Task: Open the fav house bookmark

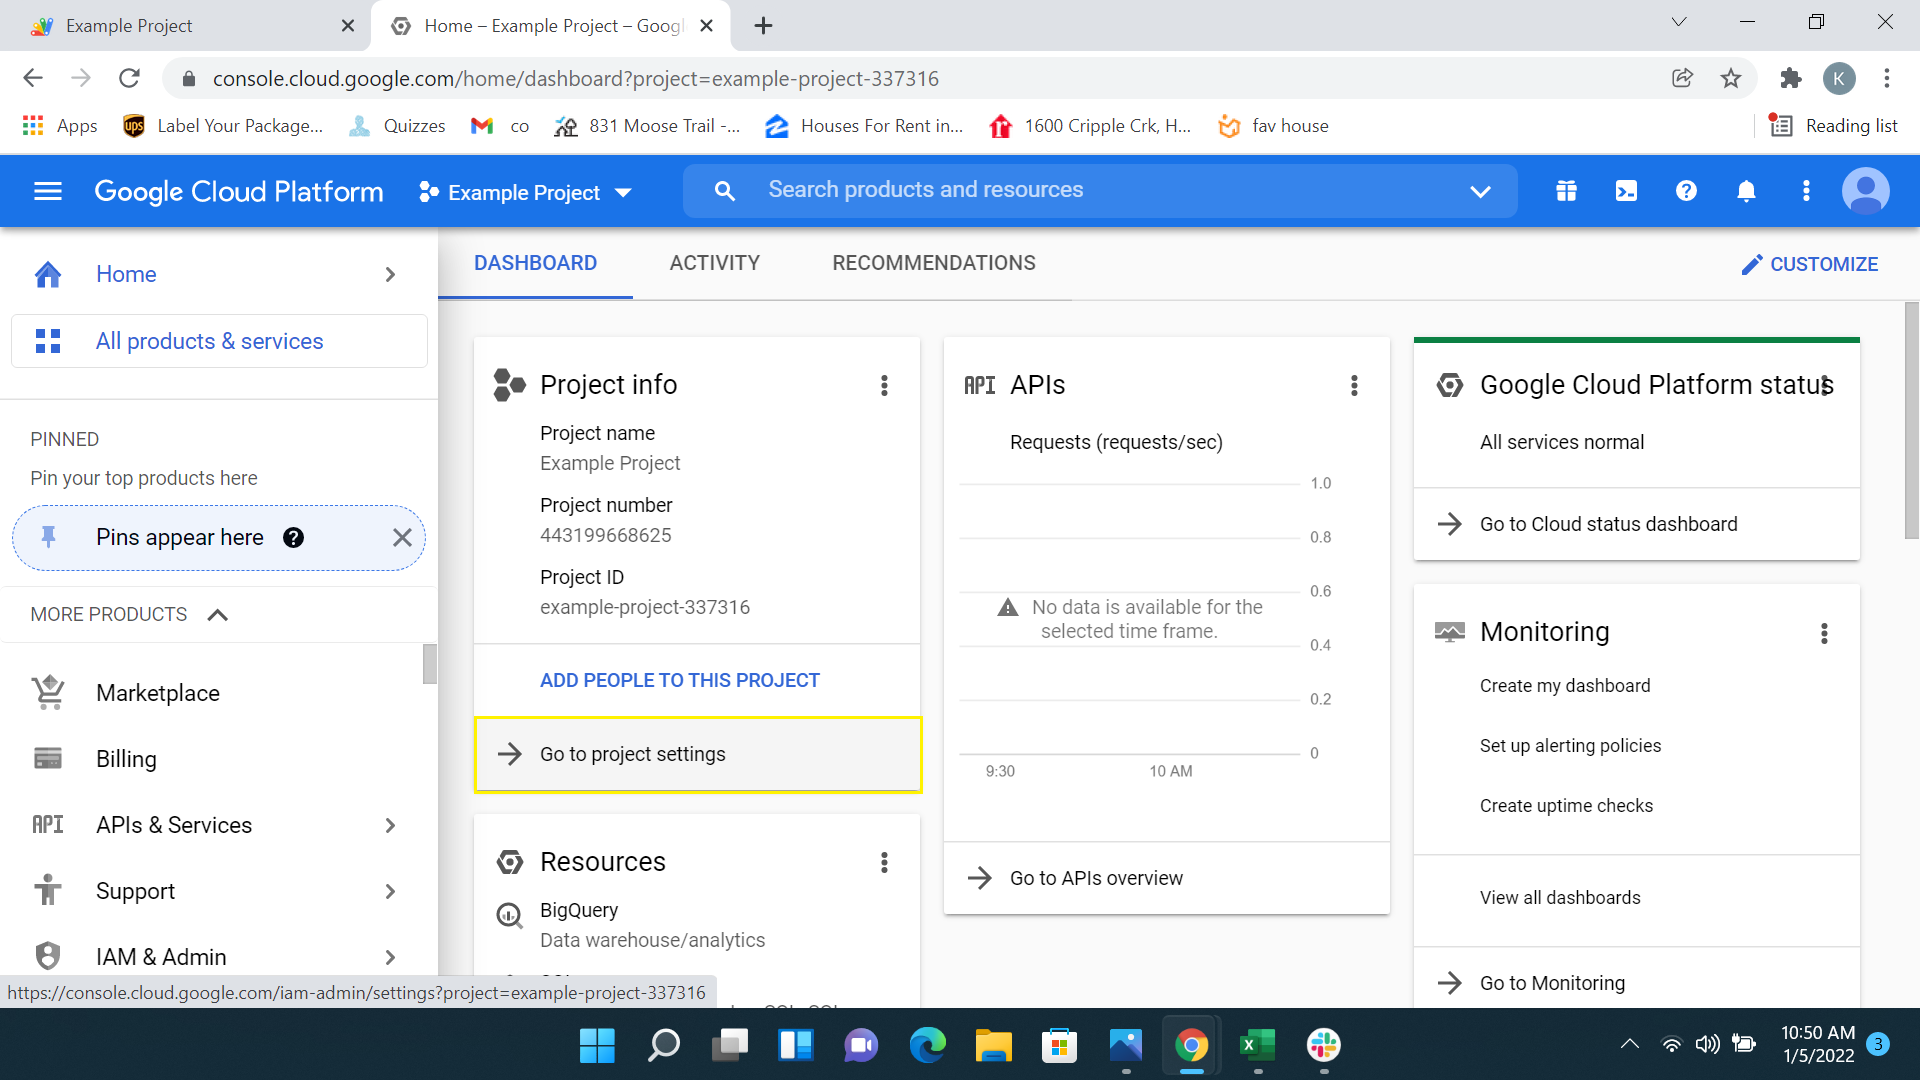Action: click(1273, 125)
